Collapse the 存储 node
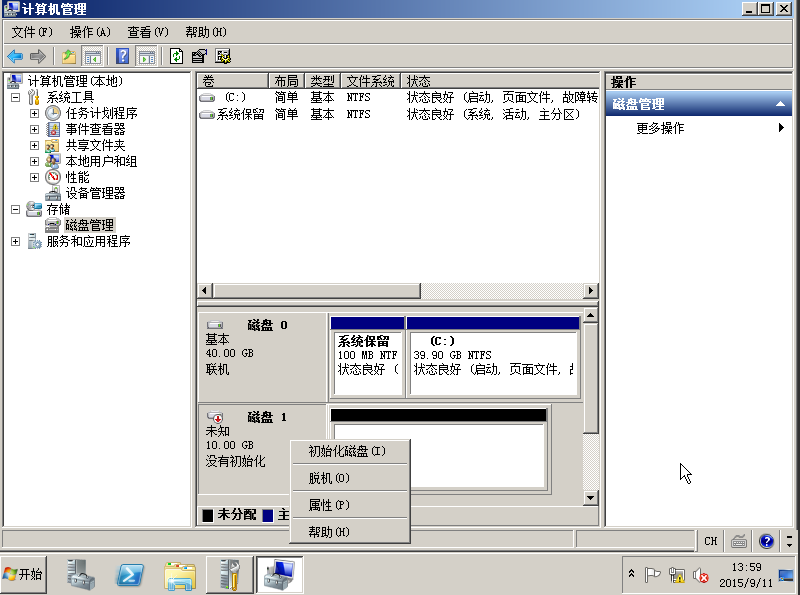This screenshot has width=800, height=595. click(15, 209)
